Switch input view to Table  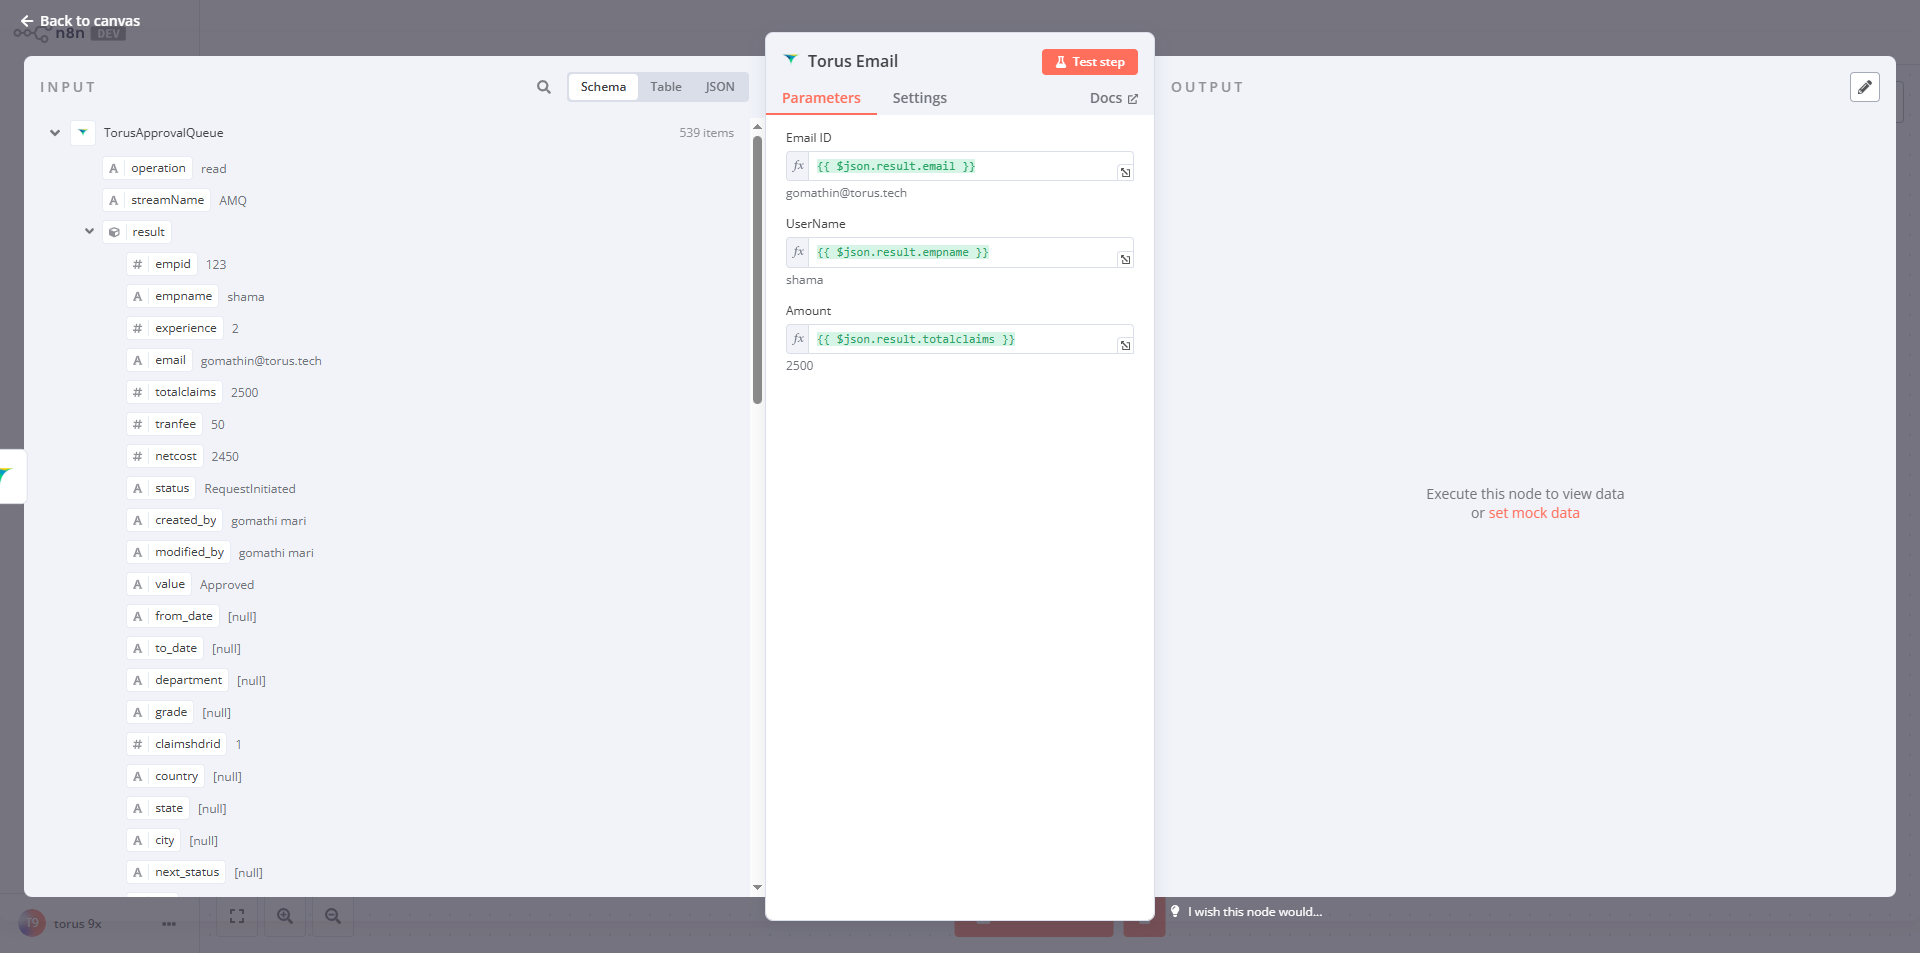pyautogui.click(x=665, y=87)
